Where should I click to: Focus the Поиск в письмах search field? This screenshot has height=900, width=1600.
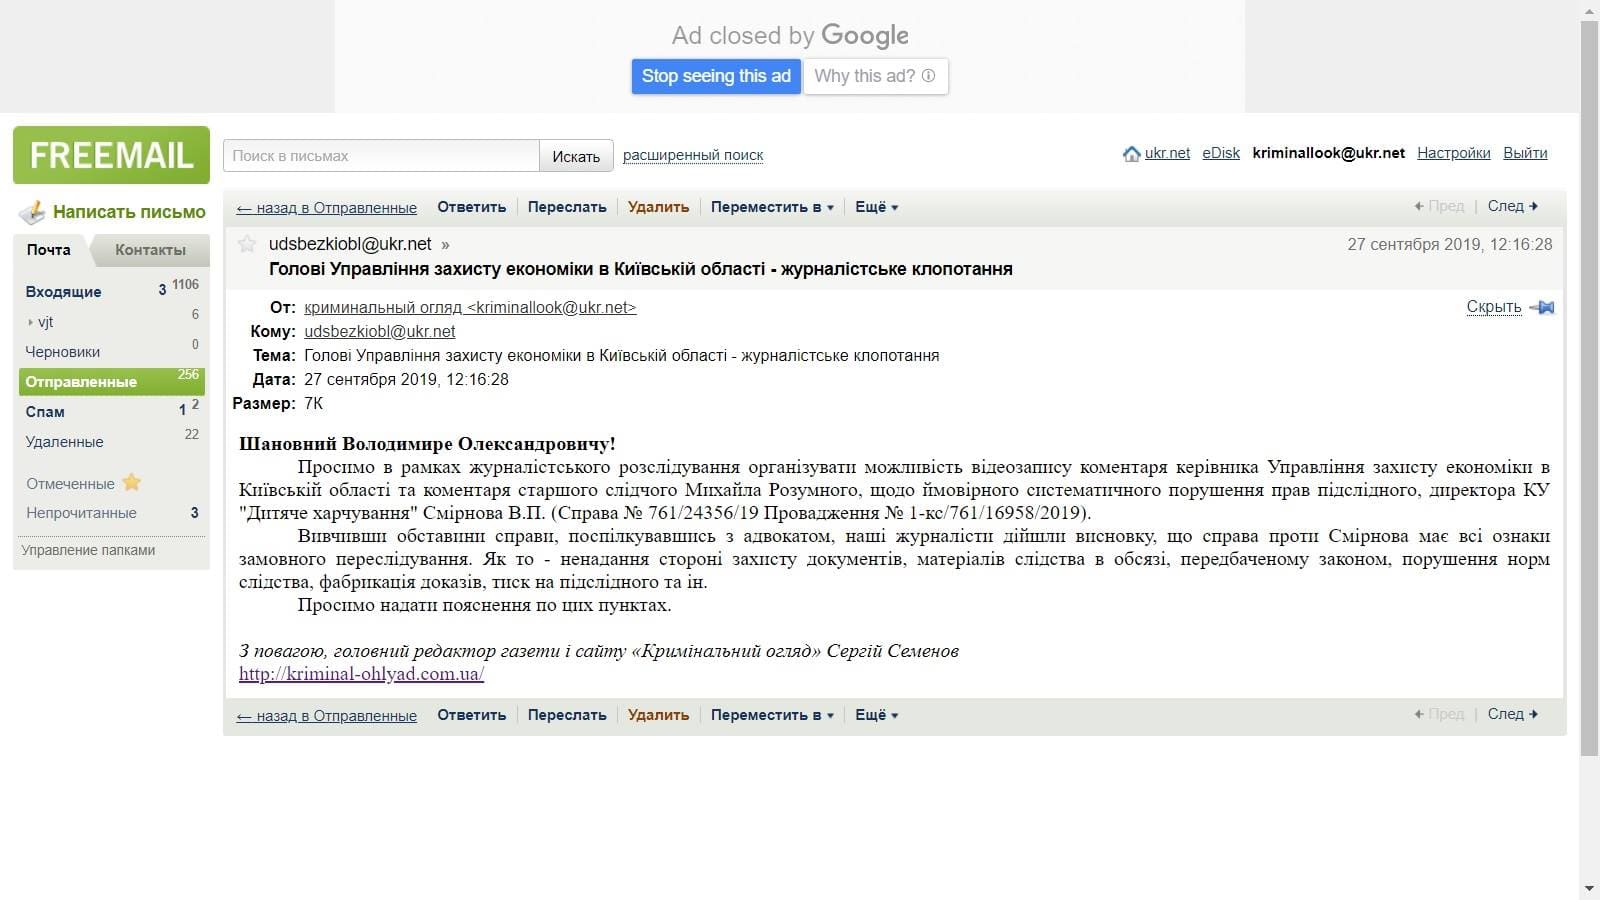[x=381, y=156]
